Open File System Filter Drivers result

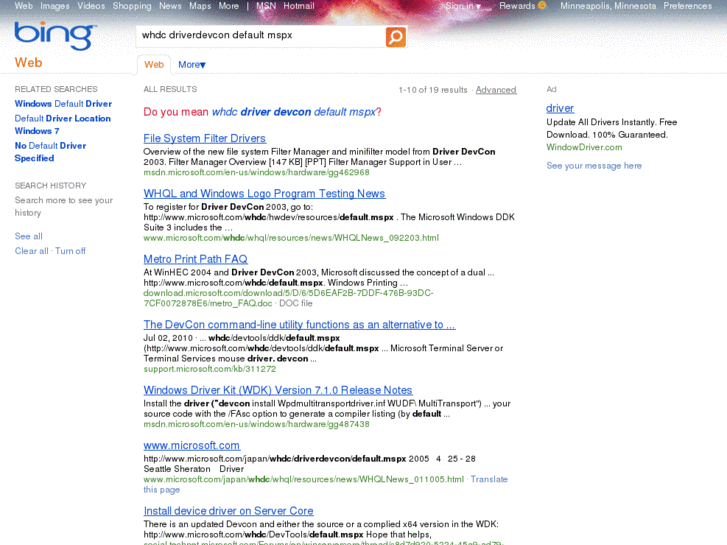click(x=204, y=138)
